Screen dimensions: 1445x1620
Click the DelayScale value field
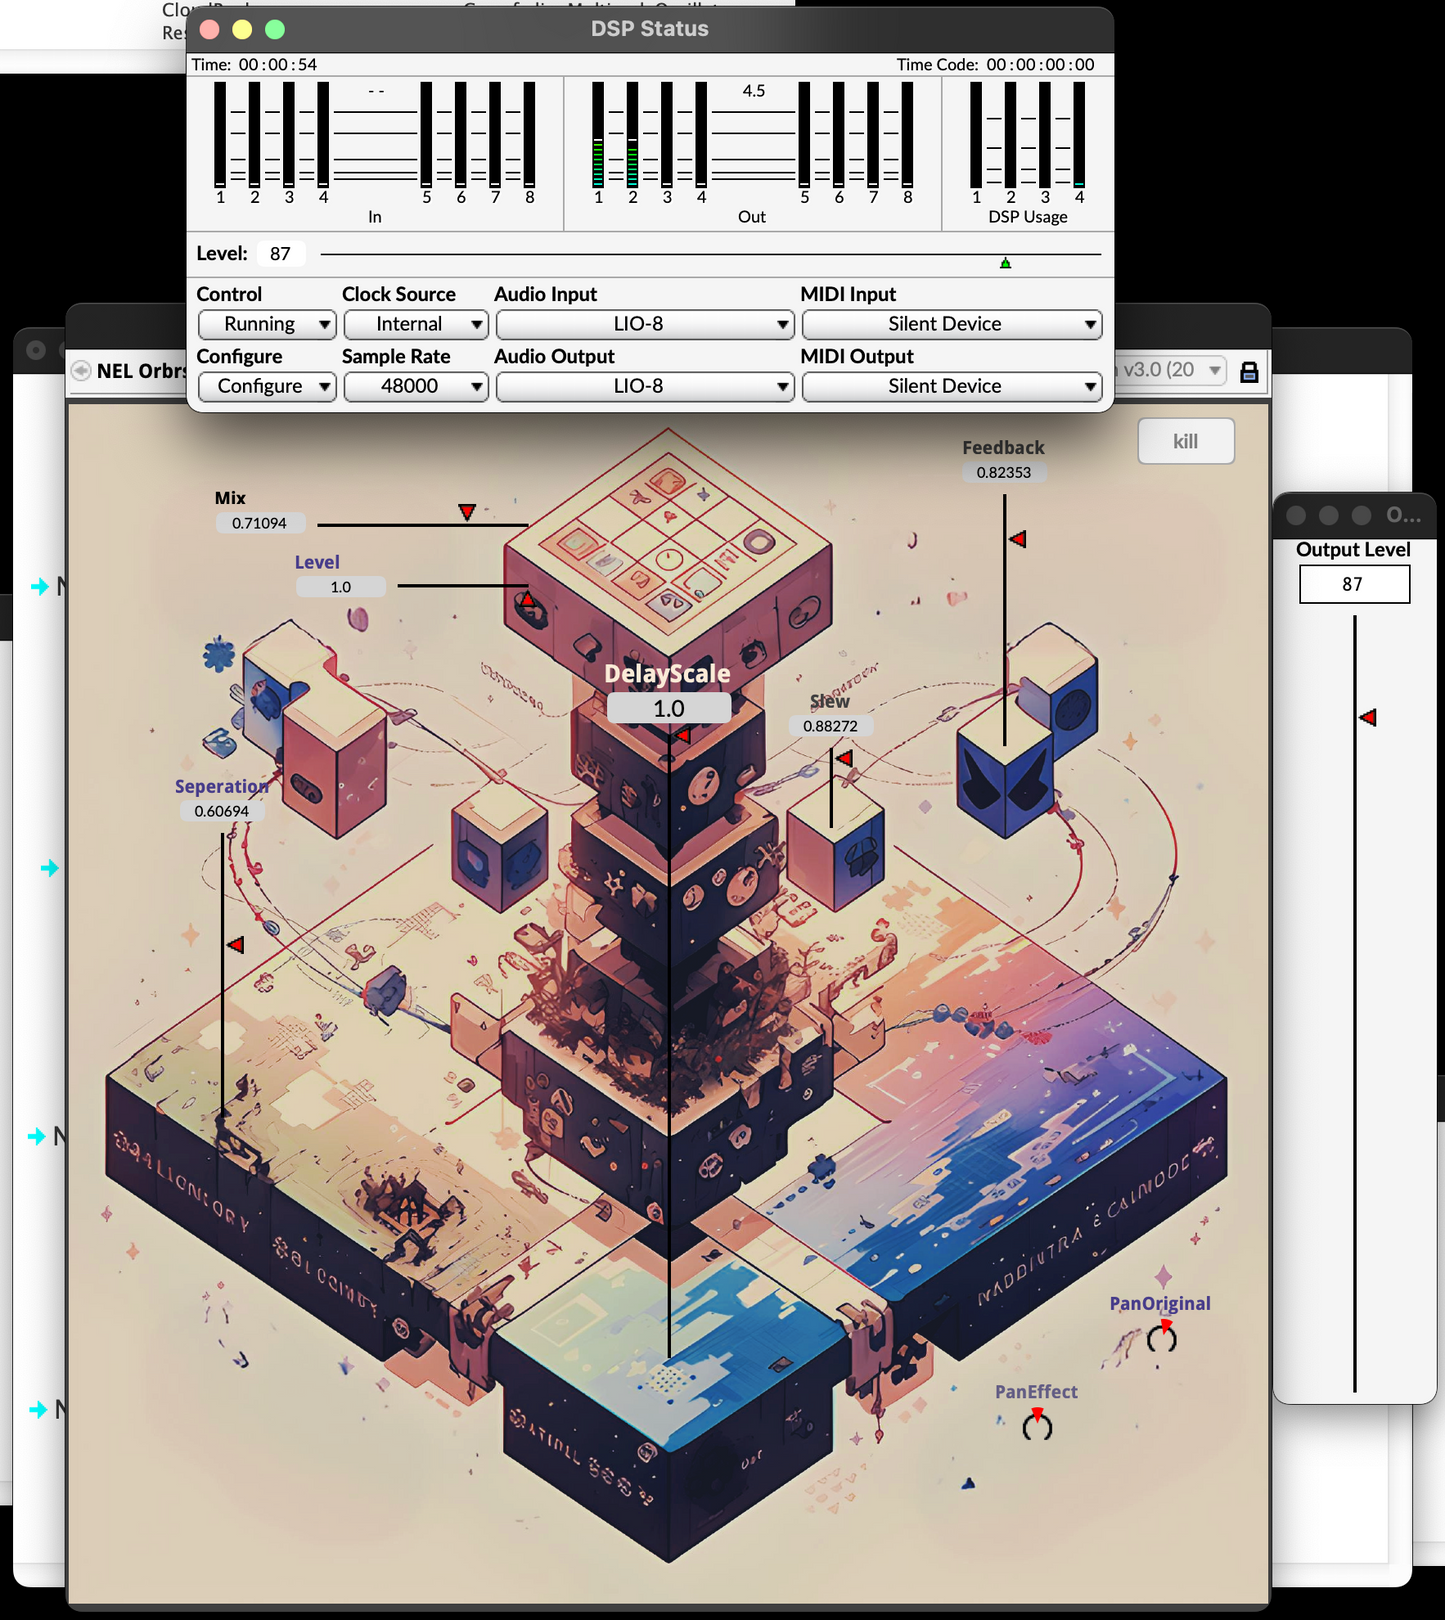(668, 708)
